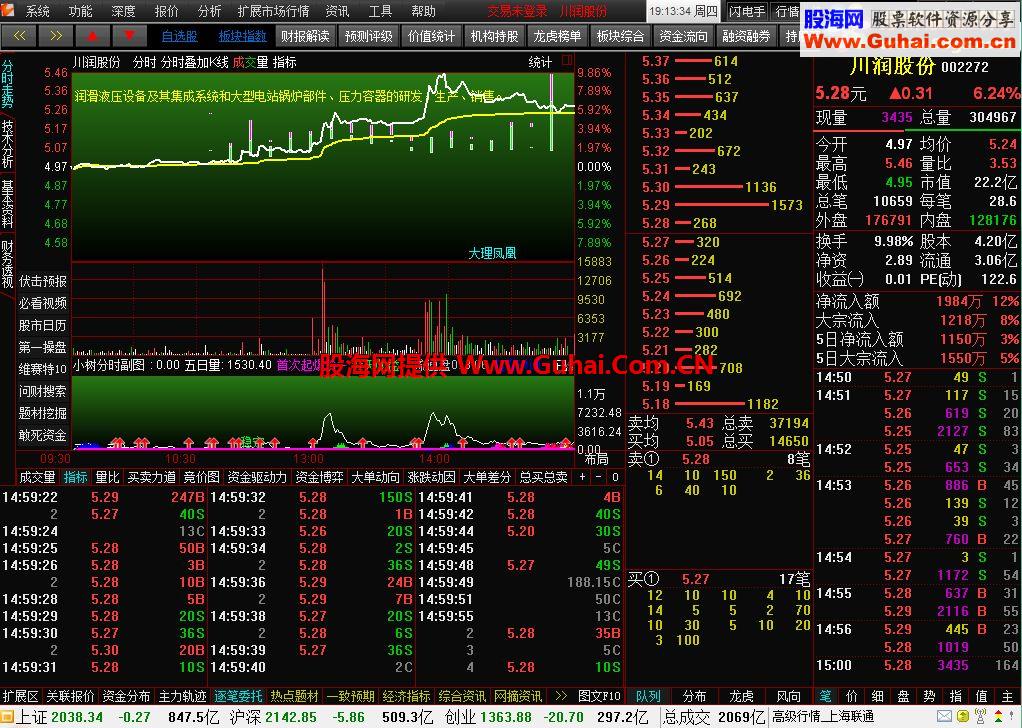
Task: Open the mail envelope icon in the status bar
Action: 944,718
